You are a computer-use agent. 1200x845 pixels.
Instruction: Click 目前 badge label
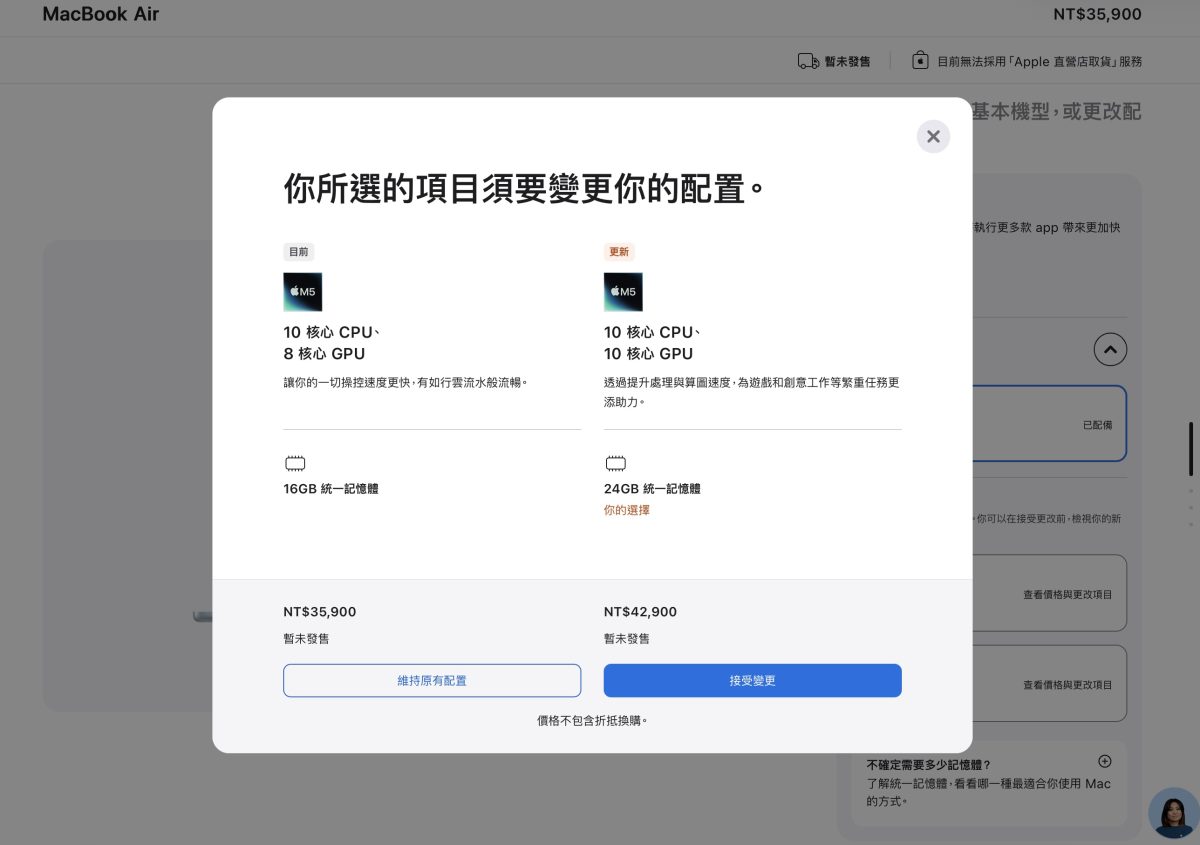[298, 252]
